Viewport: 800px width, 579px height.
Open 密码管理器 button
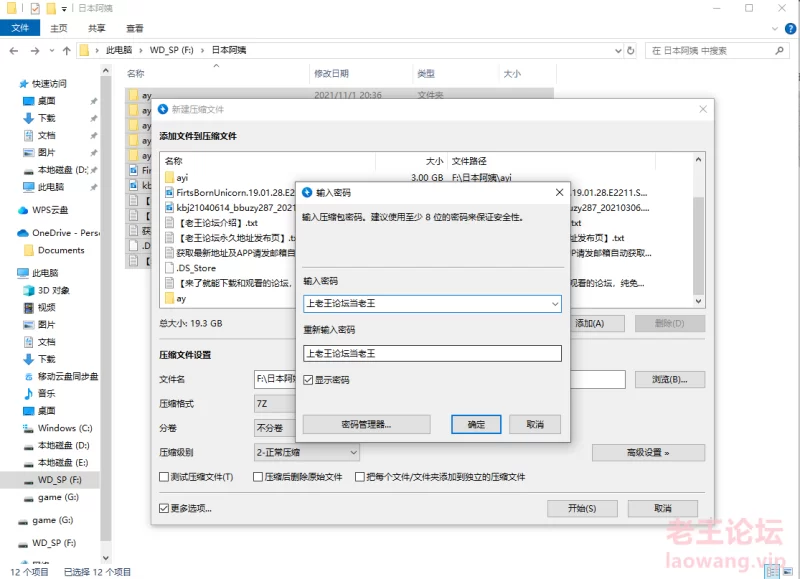pyautogui.click(x=366, y=425)
